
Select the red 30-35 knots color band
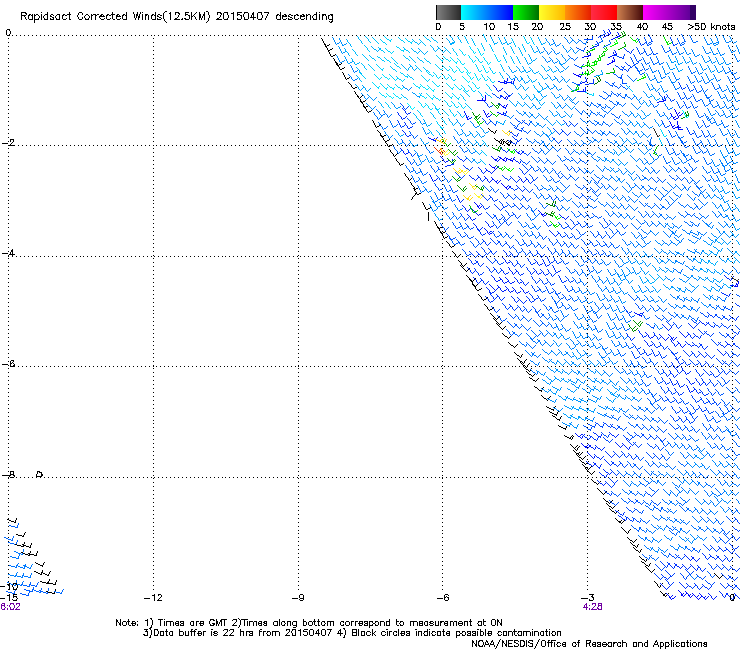coord(604,12)
